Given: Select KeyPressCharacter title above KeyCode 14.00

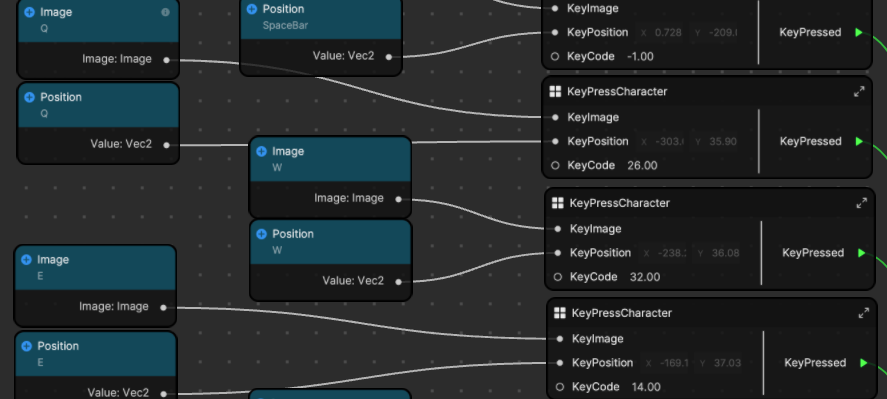Looking at the screenshot, I should tap(622, 313).
